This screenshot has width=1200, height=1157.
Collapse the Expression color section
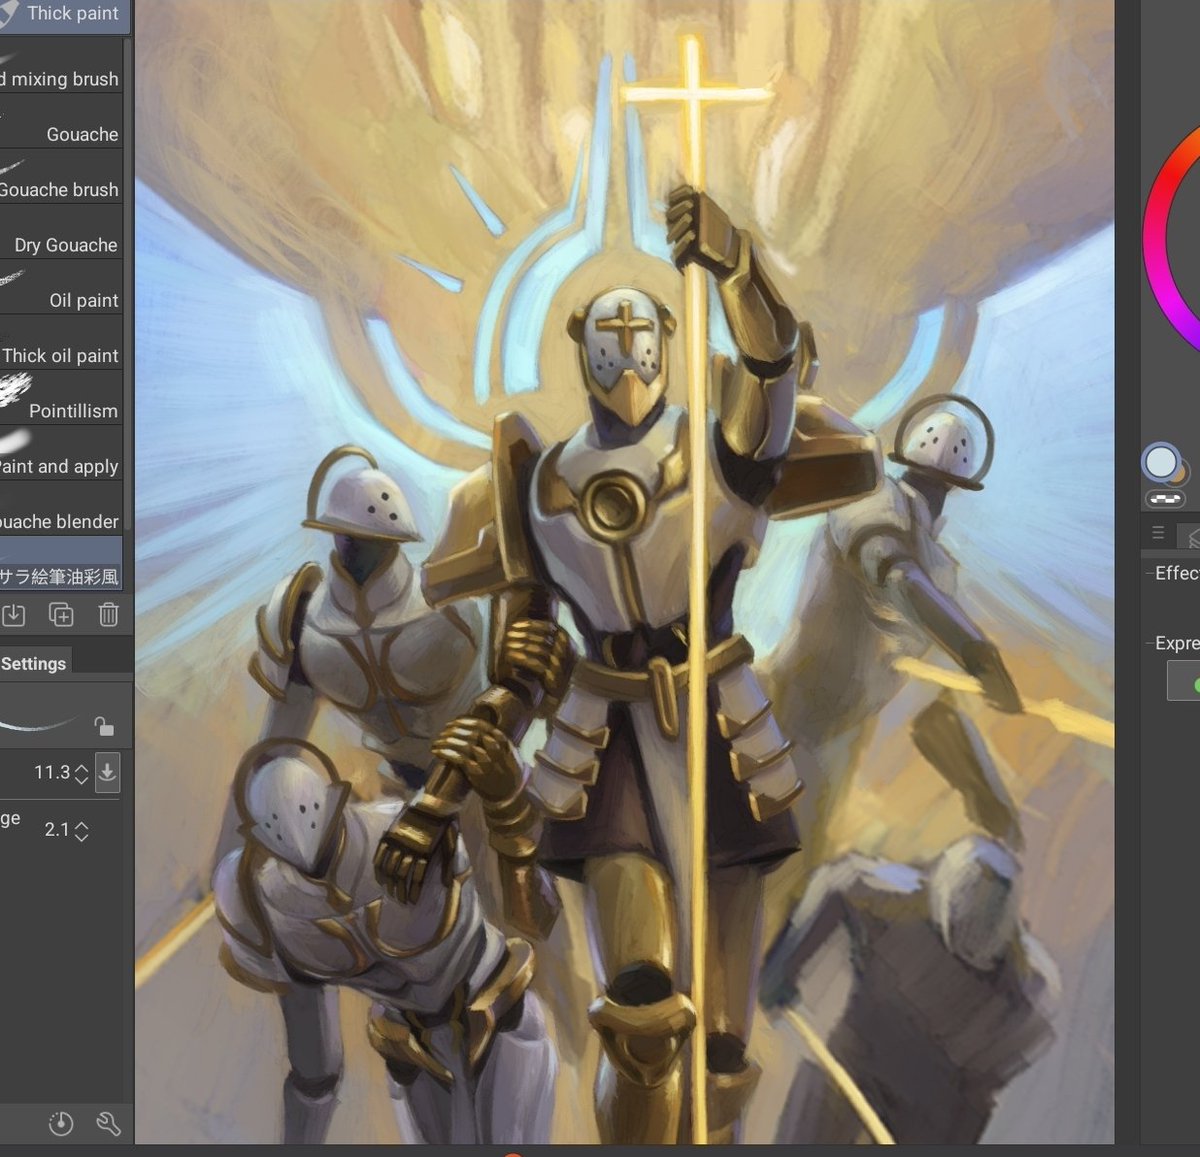(x=1148, y=643)
